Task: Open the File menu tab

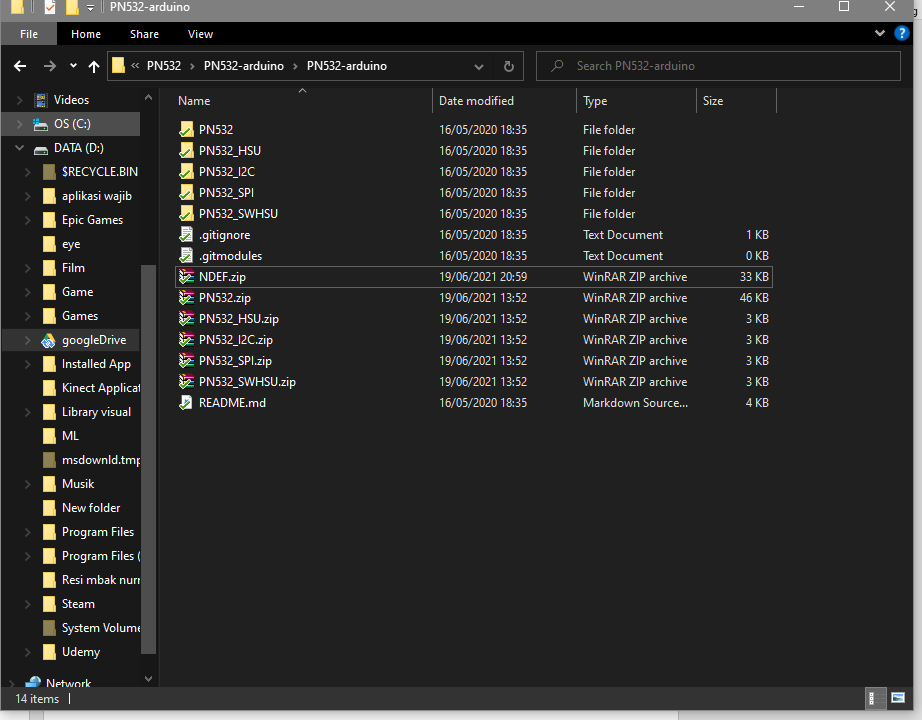Action: pyautogui.click(x=29, y=34)
